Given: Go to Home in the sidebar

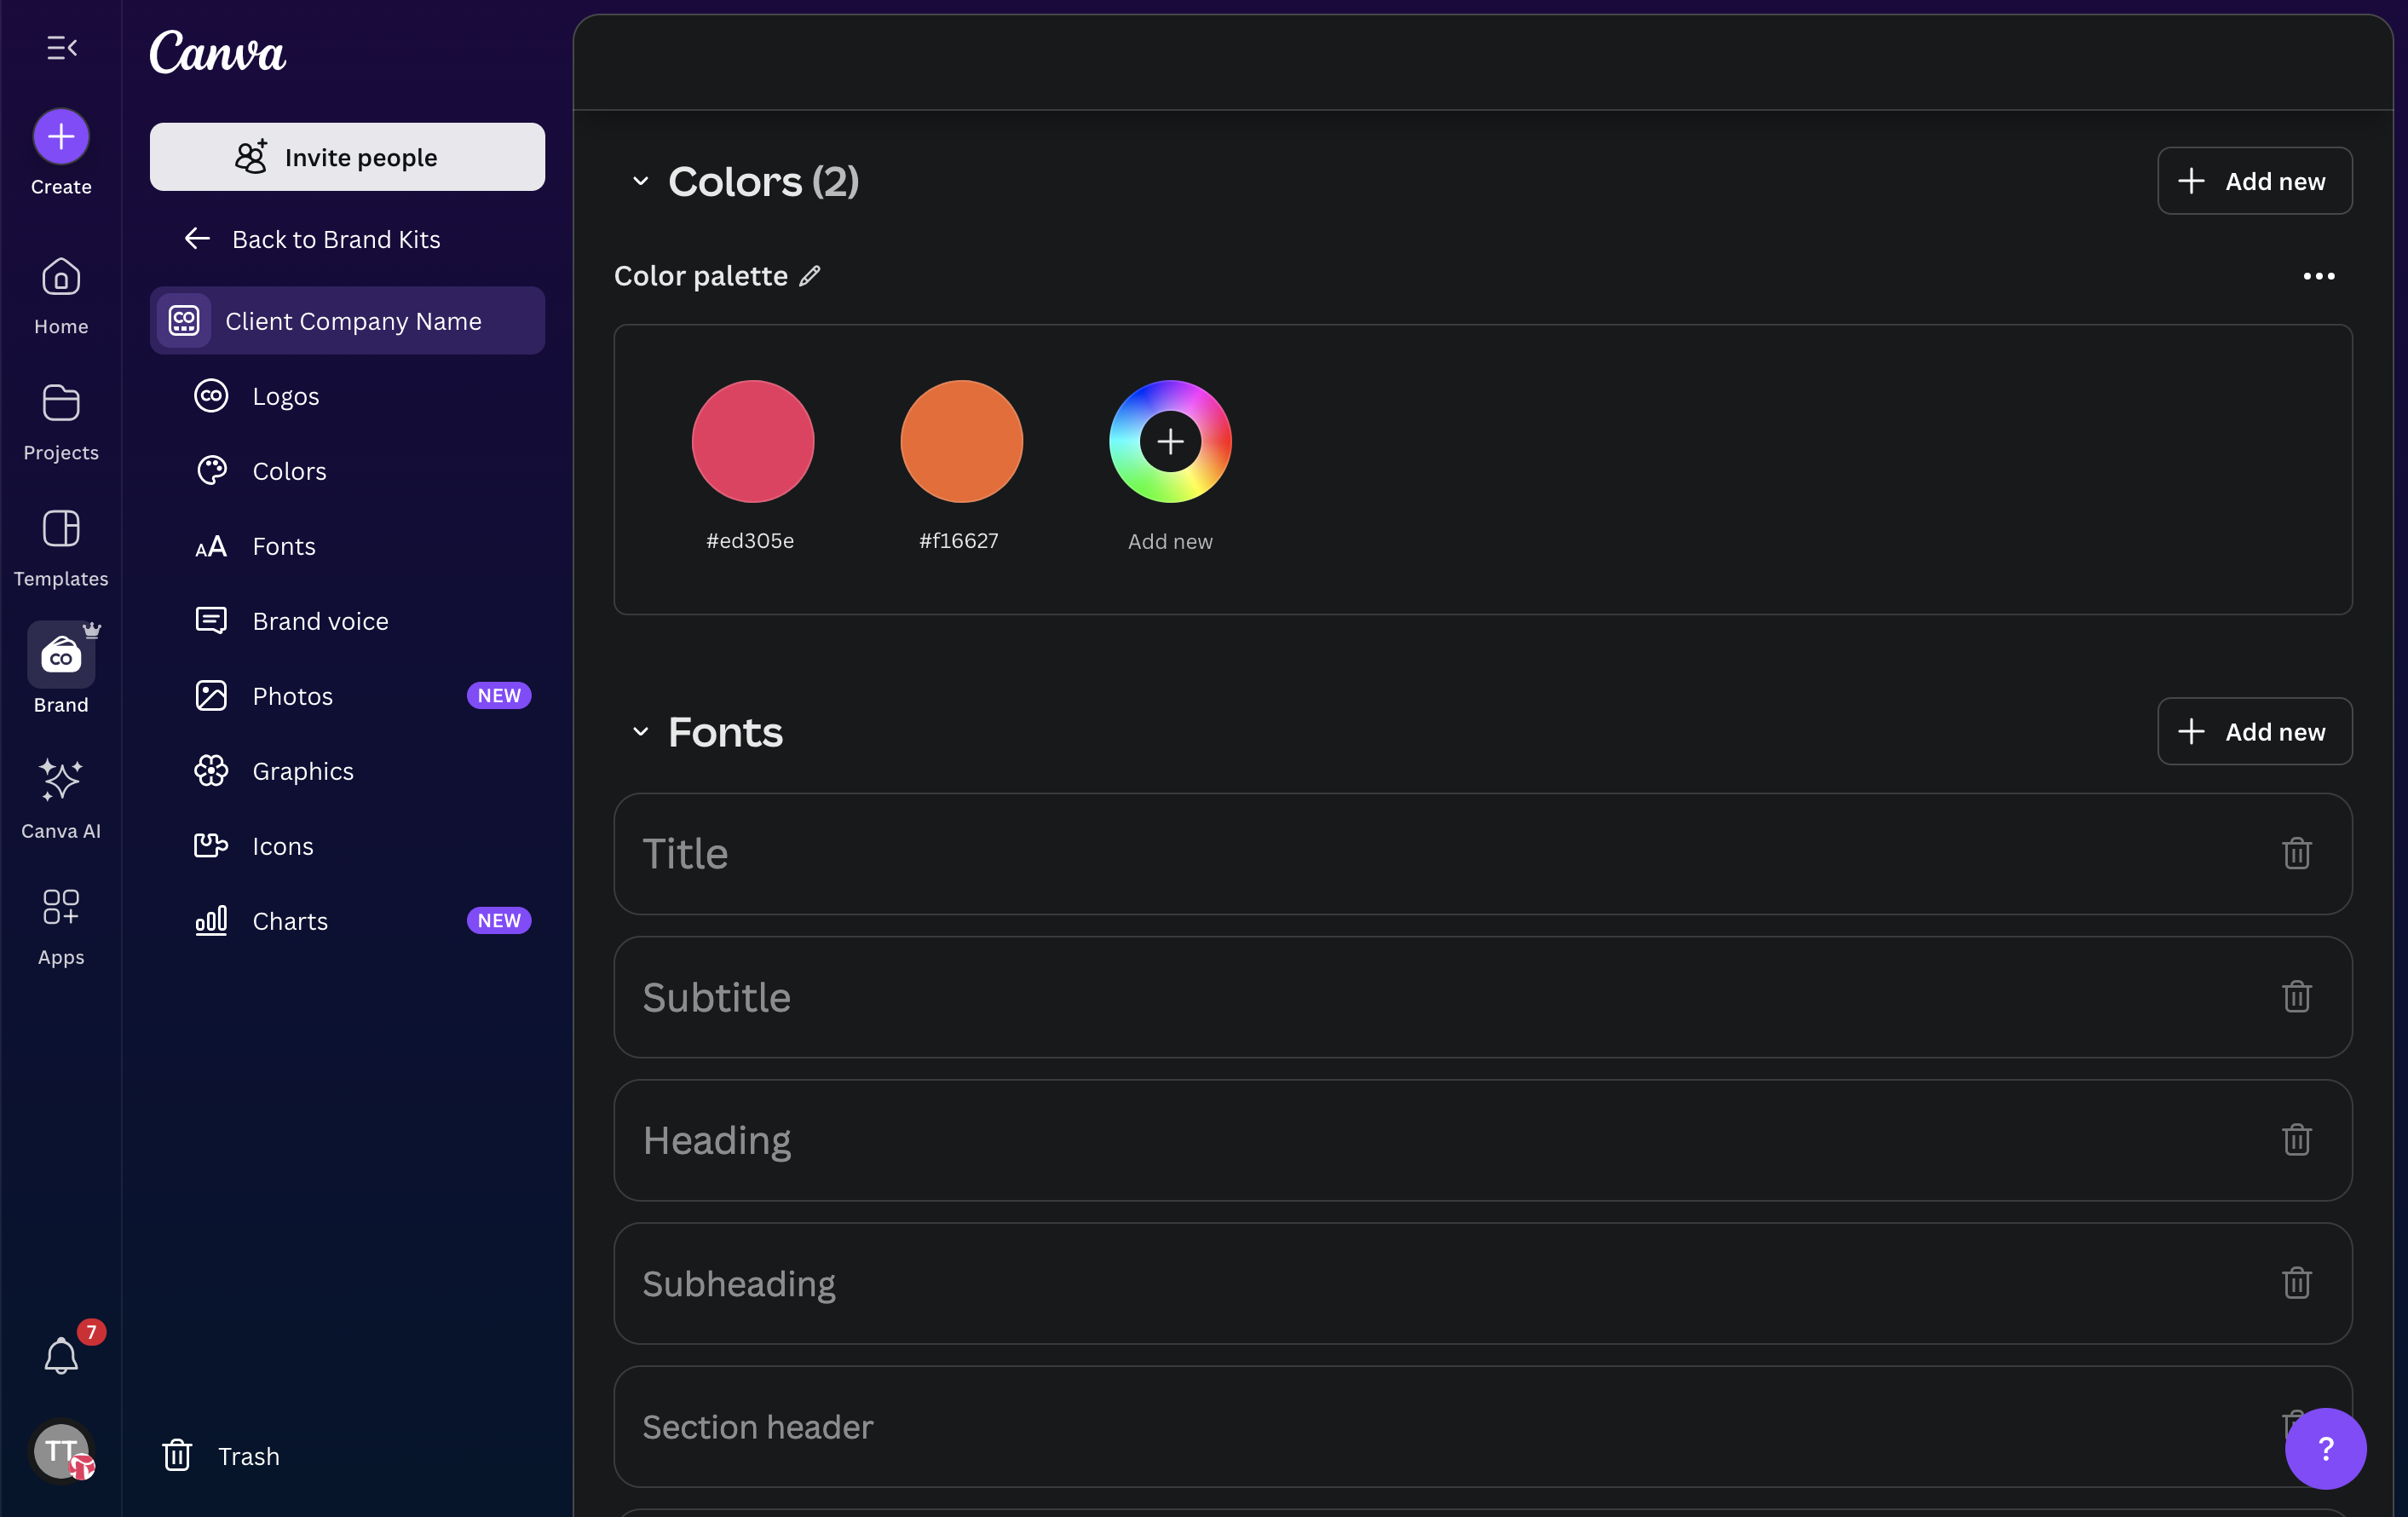Looking at the screenshot, I should pyautogui.click(x=61, y=296).
